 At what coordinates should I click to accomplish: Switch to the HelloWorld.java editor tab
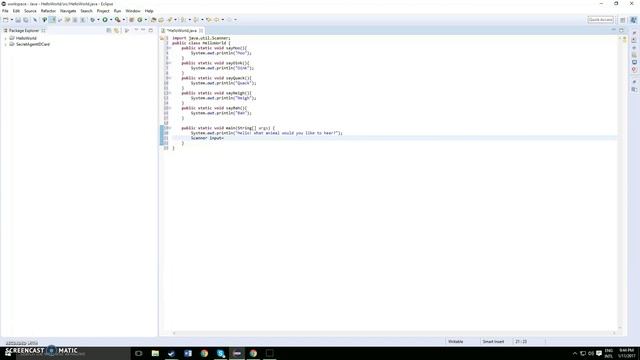[x=182, y=30]
